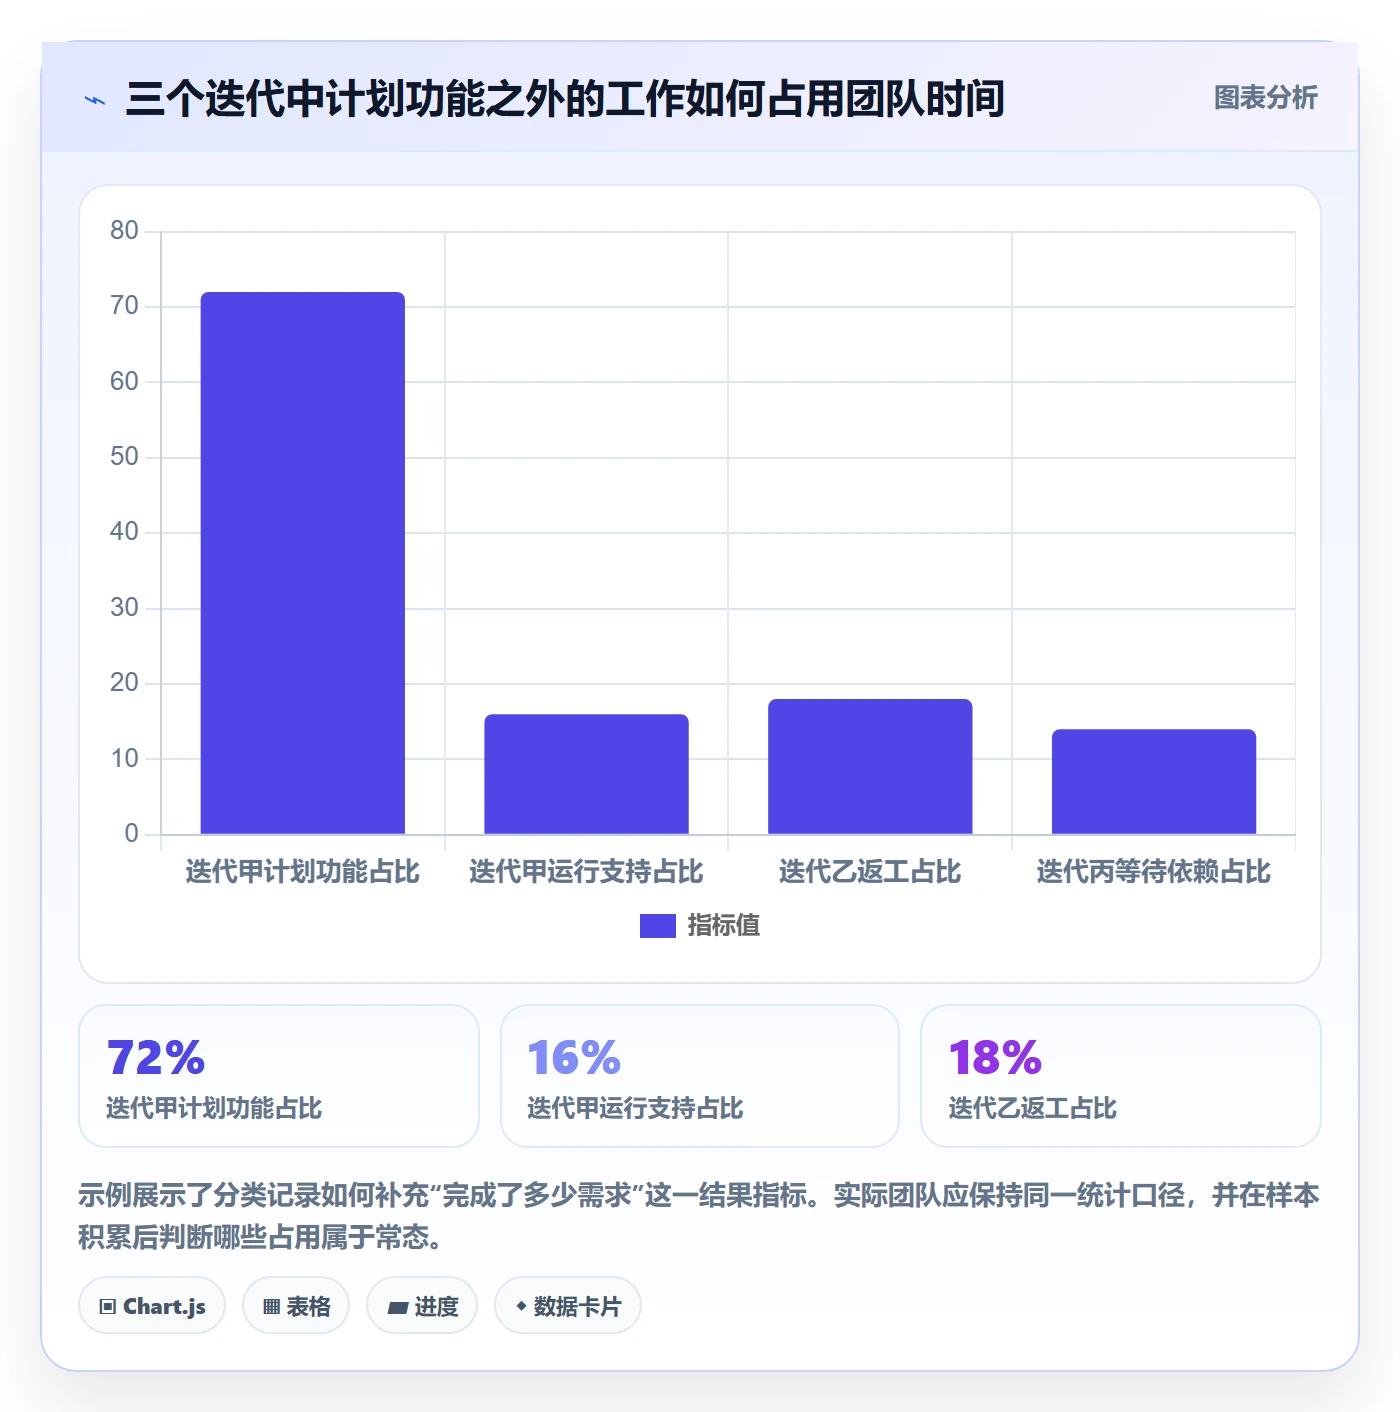This screenshot has width=1400, height=1412.
Task: Click the title 三个迭代中计划功能之外的工作如何占用团队时间
Action: click(565, 99)
